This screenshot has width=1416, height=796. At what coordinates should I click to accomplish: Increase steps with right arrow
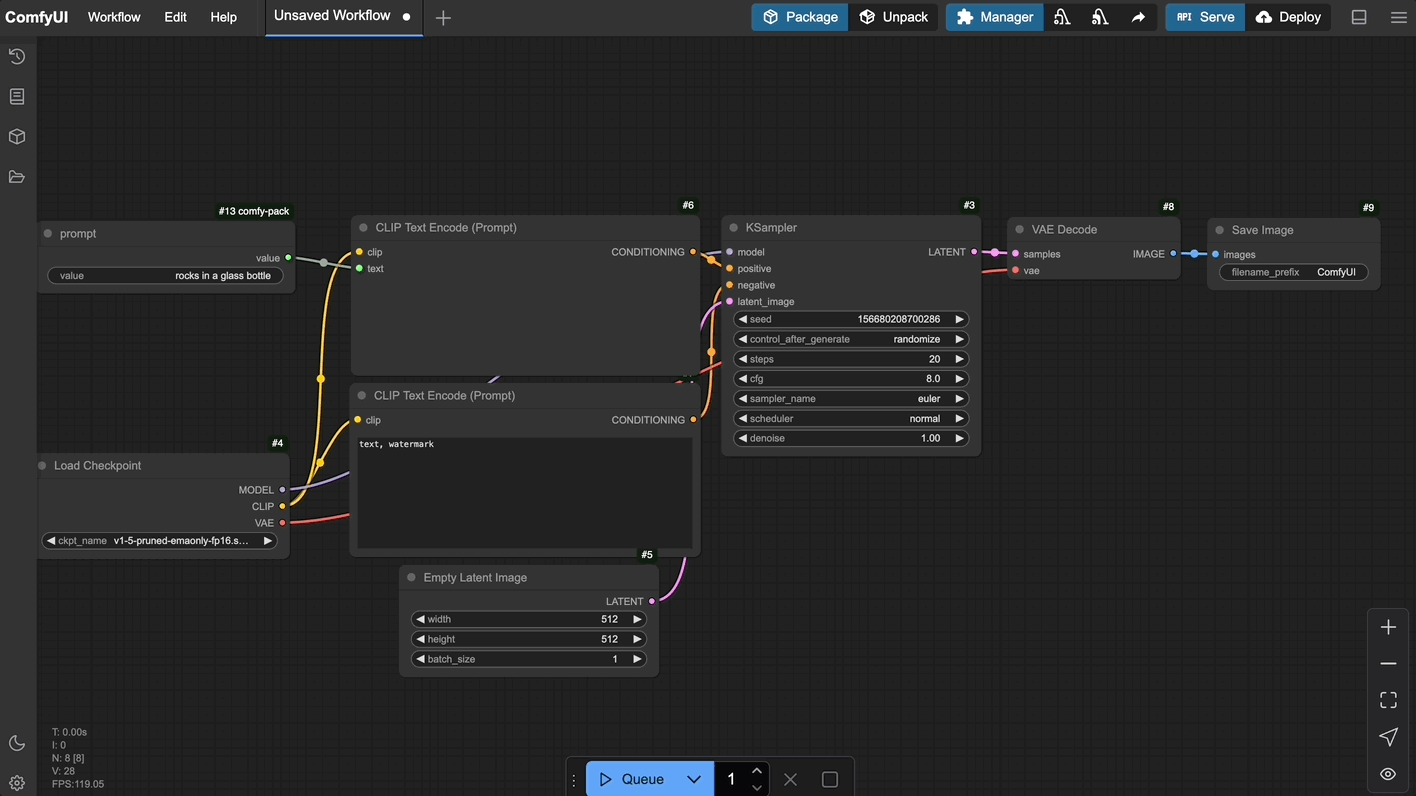pyautogui.click(x=959, y=359)
